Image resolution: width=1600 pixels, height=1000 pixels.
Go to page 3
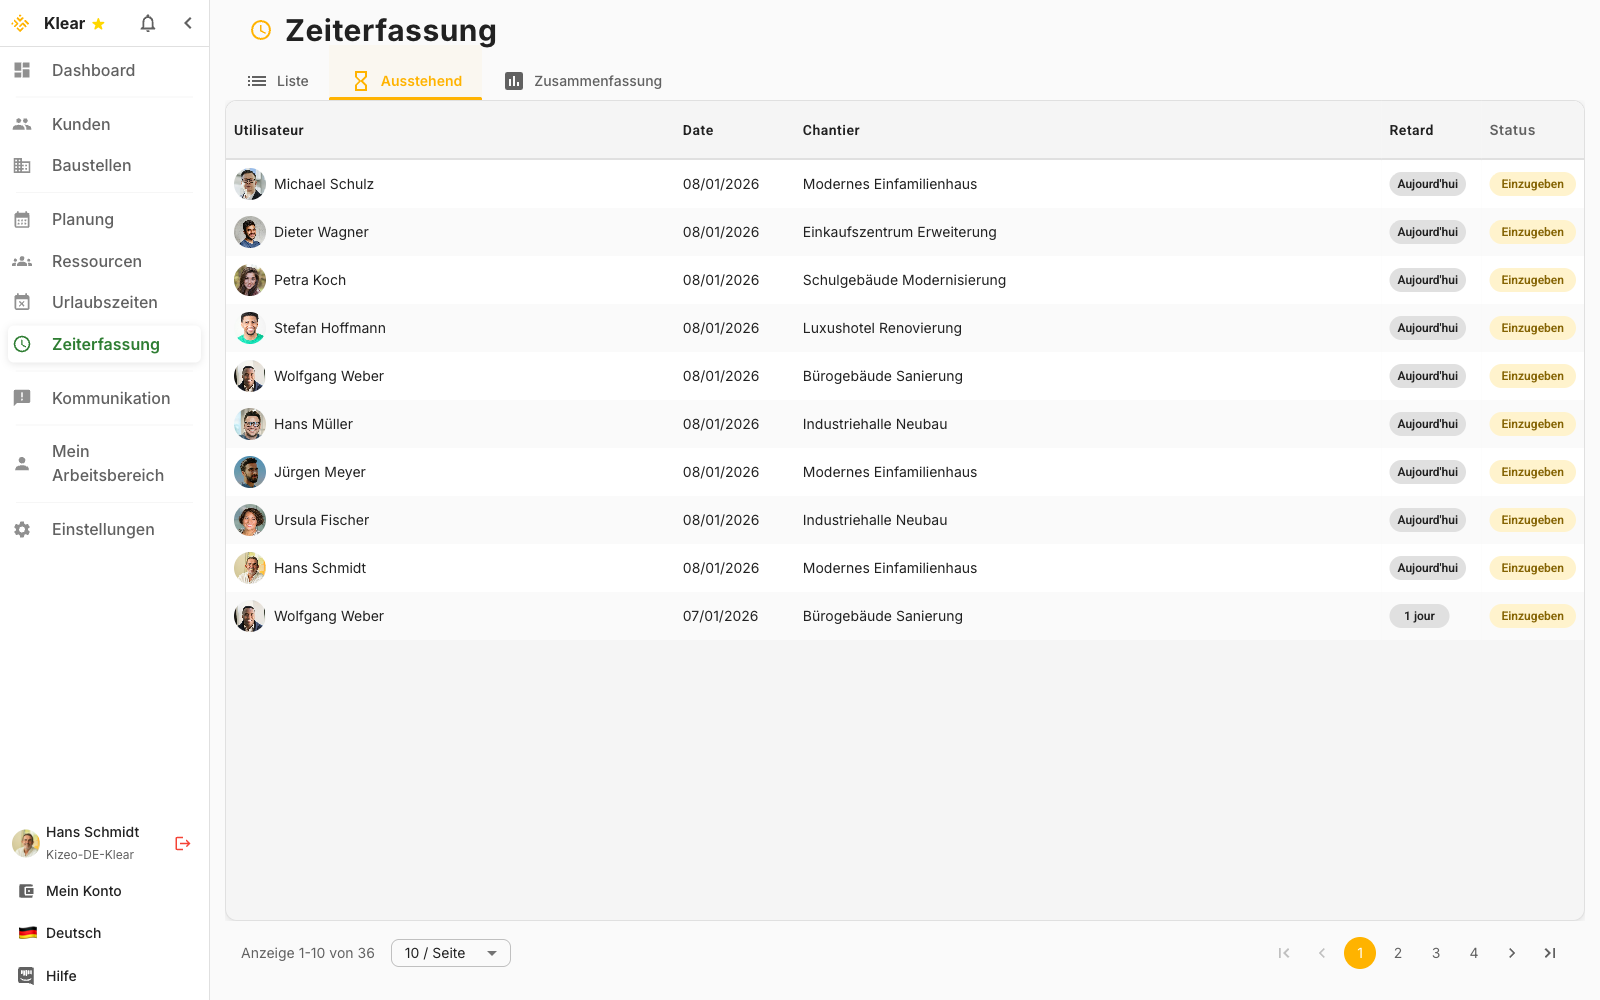click(x=1435, y=953)
